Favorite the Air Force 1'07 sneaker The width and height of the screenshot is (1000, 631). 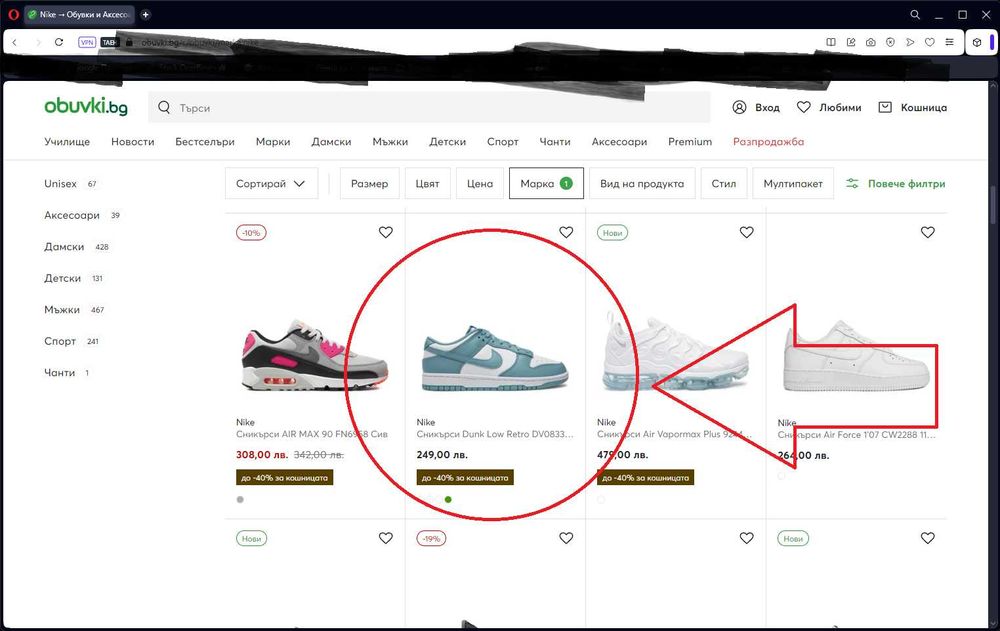(x=928, y=232)
